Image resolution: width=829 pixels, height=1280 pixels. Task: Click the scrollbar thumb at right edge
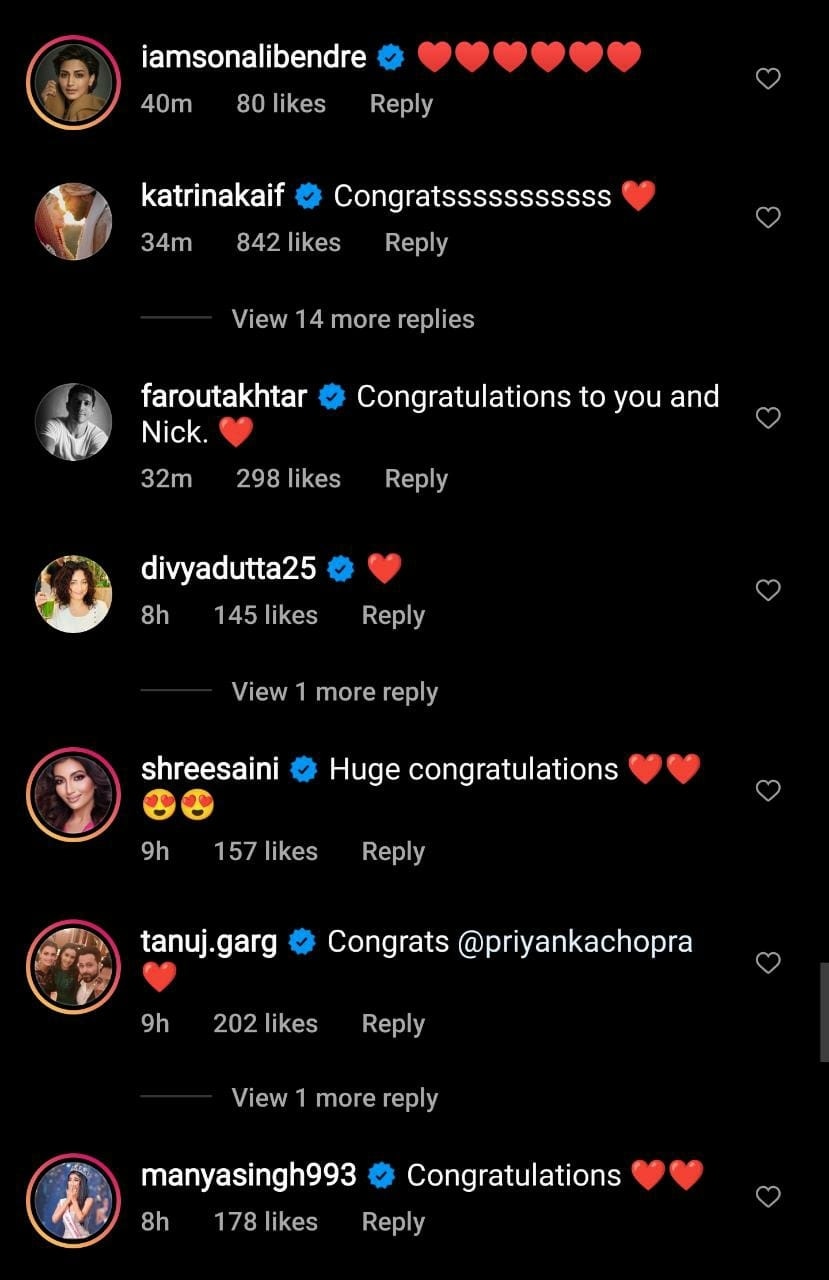click(823, 1011)
